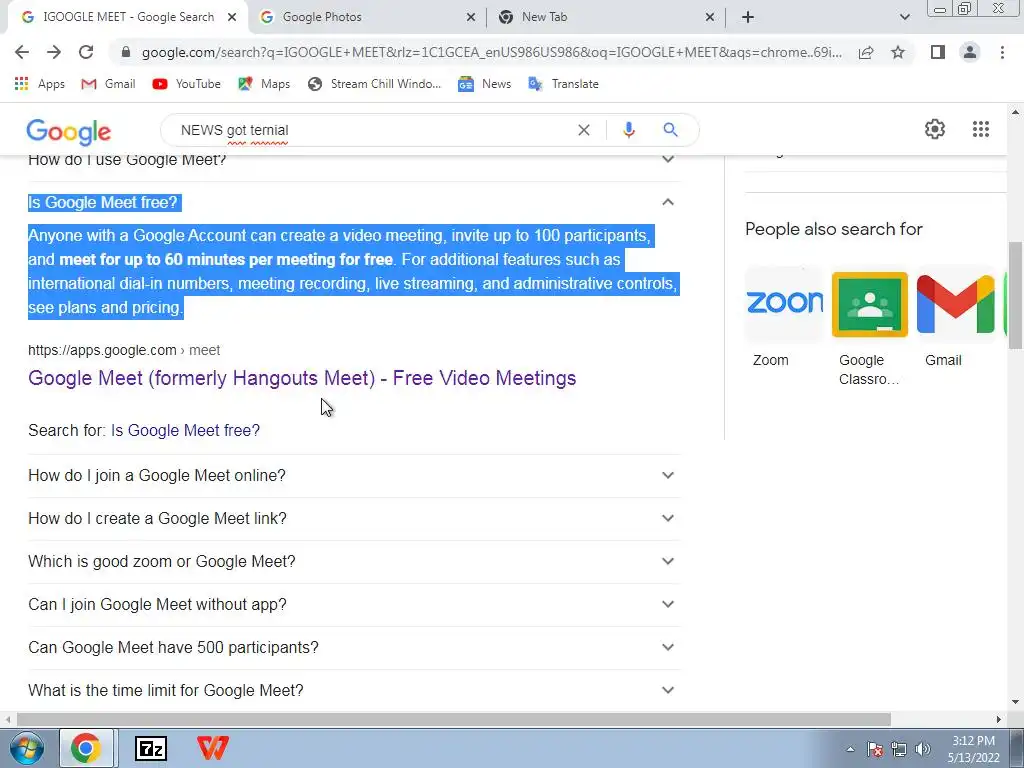The width and height of the screenshot is (1024, 768).
Task: Open Chrome profile menu
Action: tap(970, 52)
